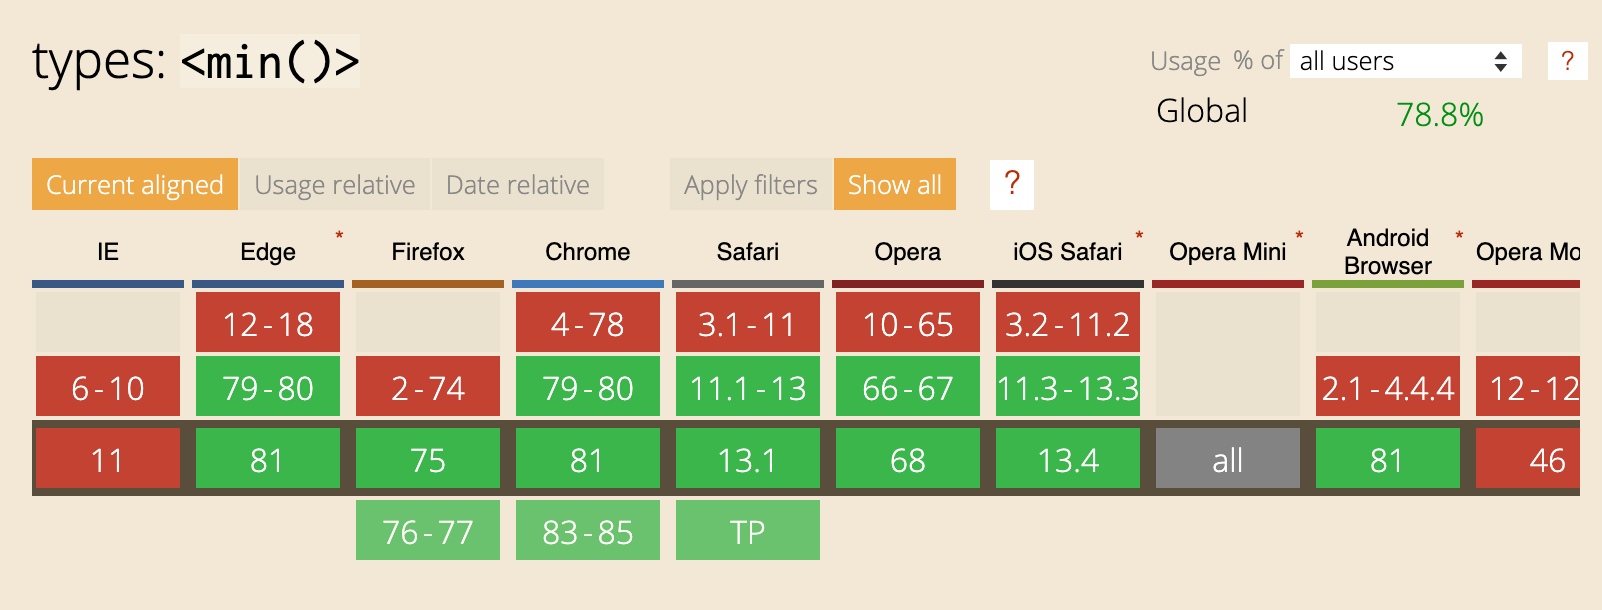This screenshot has height=610, width=1602.
Task: Select the Safari TP version cell
Action: (747, 531)
